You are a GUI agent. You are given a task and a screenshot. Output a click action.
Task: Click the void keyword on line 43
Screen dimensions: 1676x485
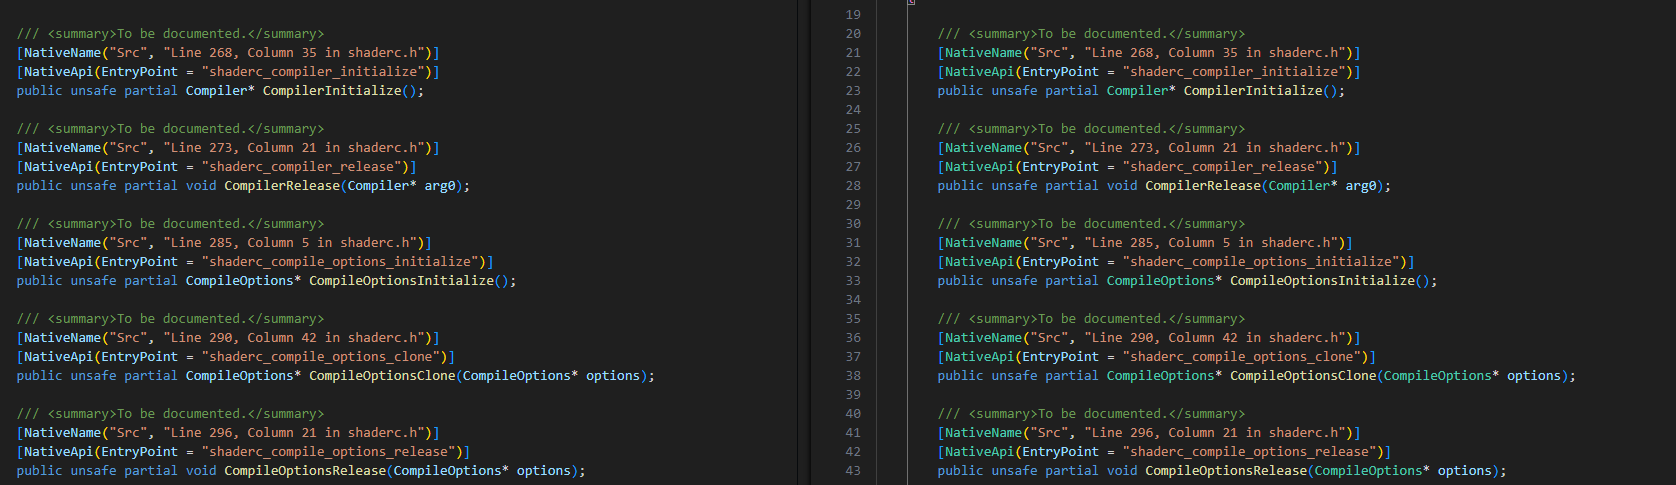(x=1122, y=471)
